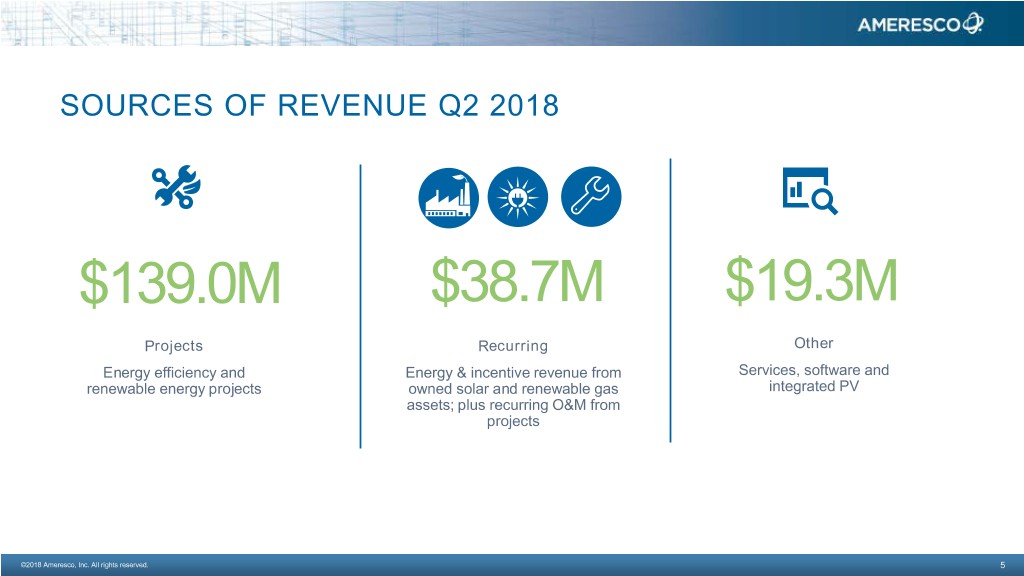Click 'Energy efficiency and renewable energy projects' text
Image resolution: width=1024 pixels, height=576 pixels.
click(x=174, y=381)
